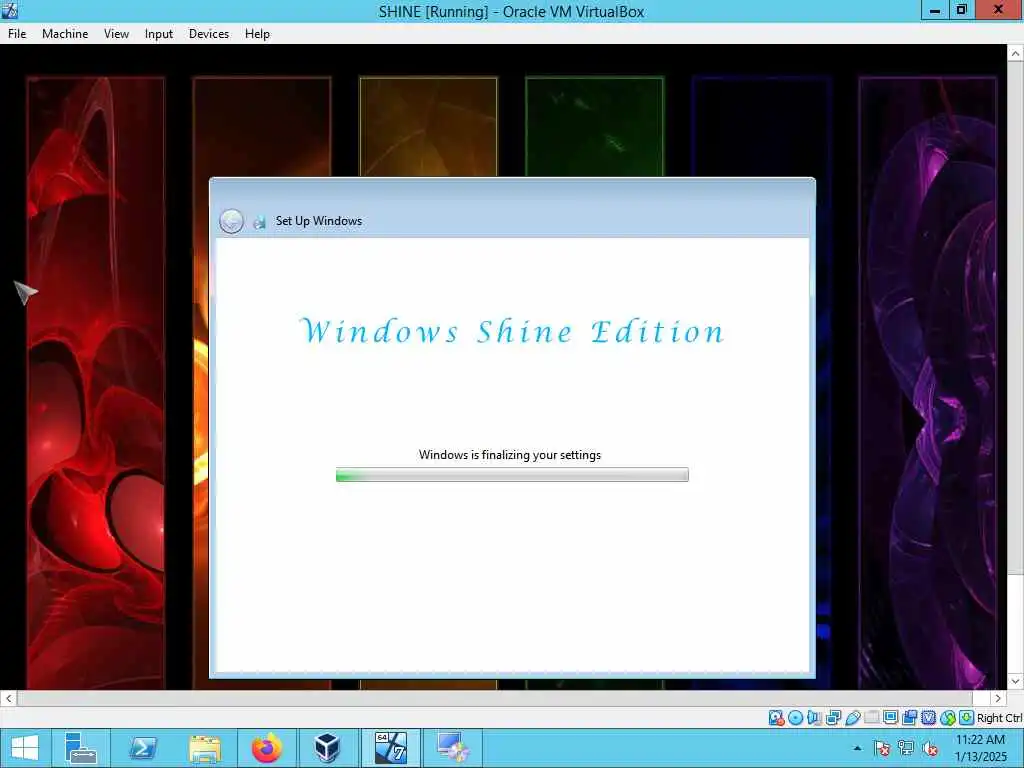Click the muted volume tray icon
Viewport: 1024px width, 768px height.
(x=930, y=748)
